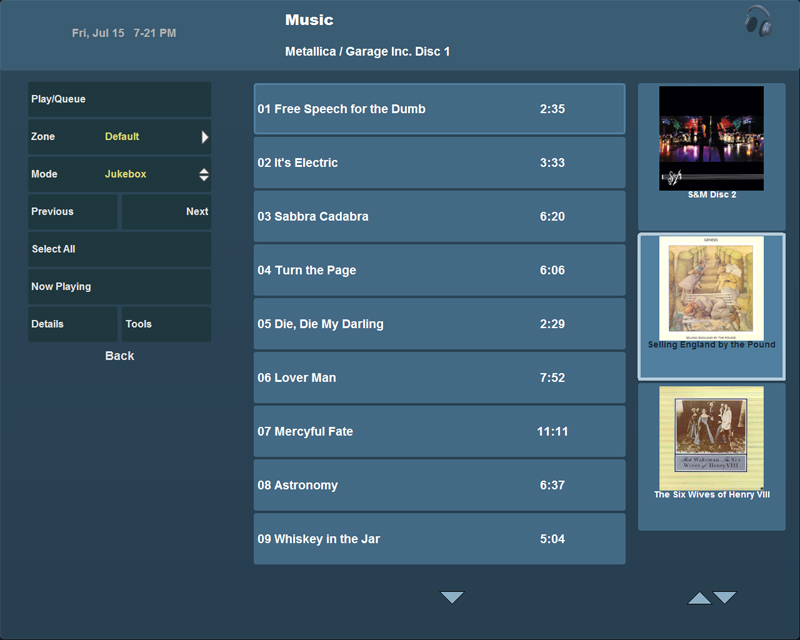Screen dimensions: 800x640
Task: Show album Details
Action: (72, 324)
